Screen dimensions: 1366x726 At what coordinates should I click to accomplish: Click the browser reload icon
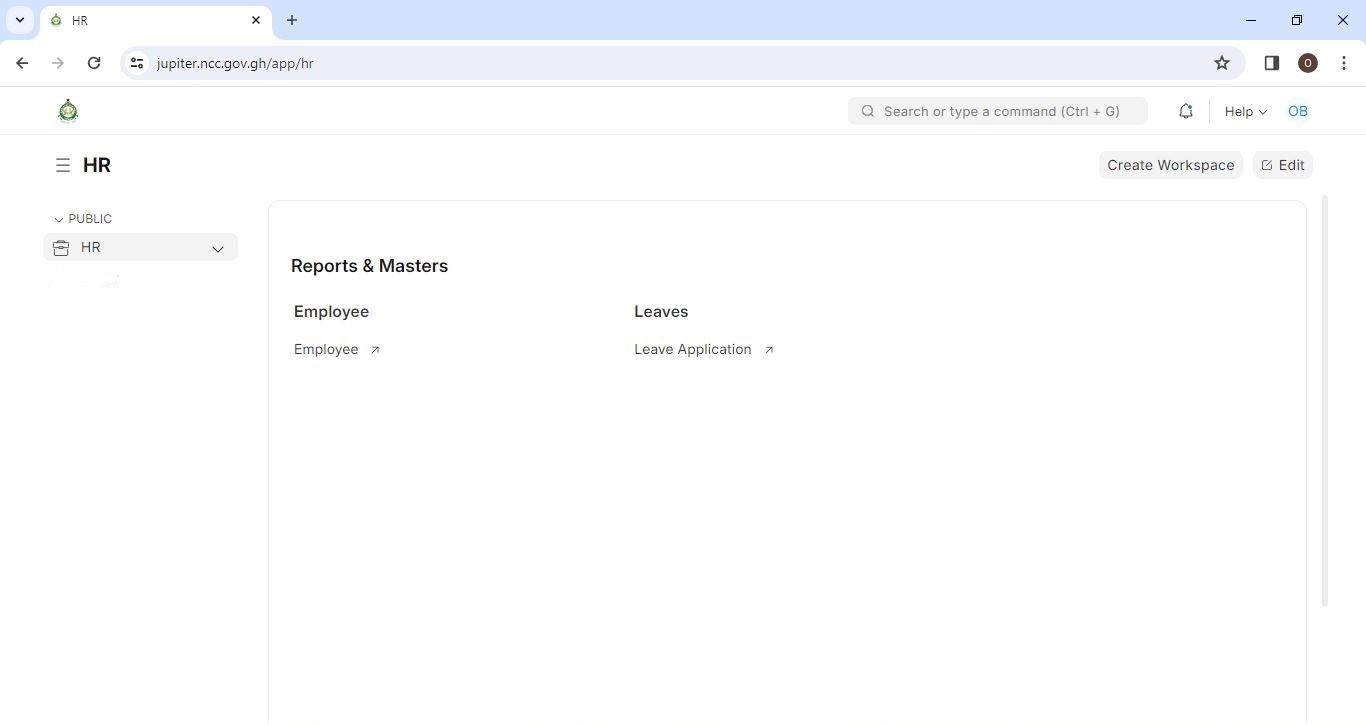click(x=94, y=63)
